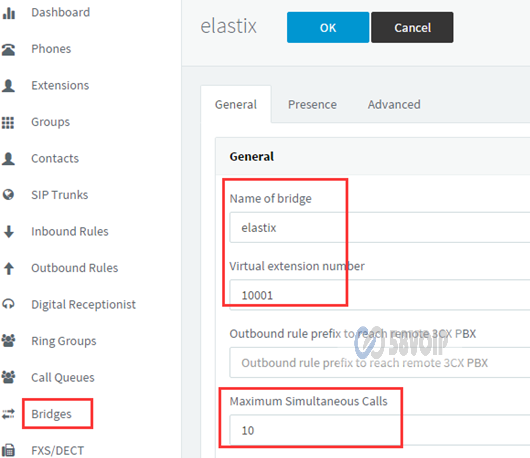Click the Bridges swap arrows icon

click(8, 414)
